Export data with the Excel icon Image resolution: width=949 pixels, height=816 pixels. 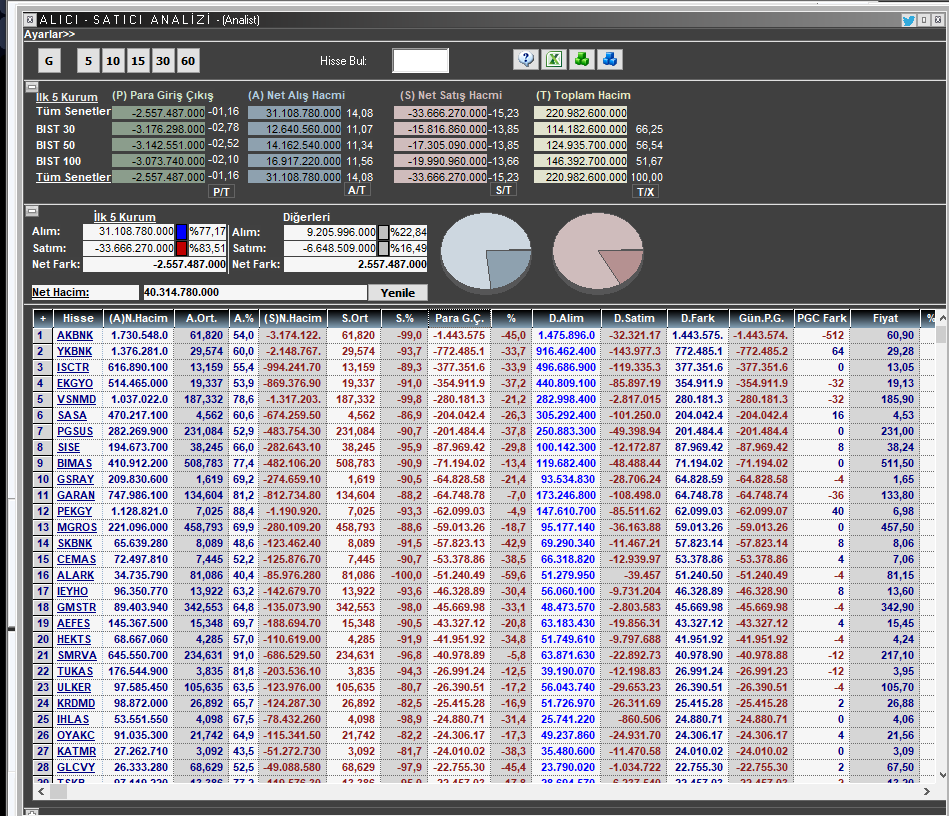pyautogui.click(x=554, y=59)
